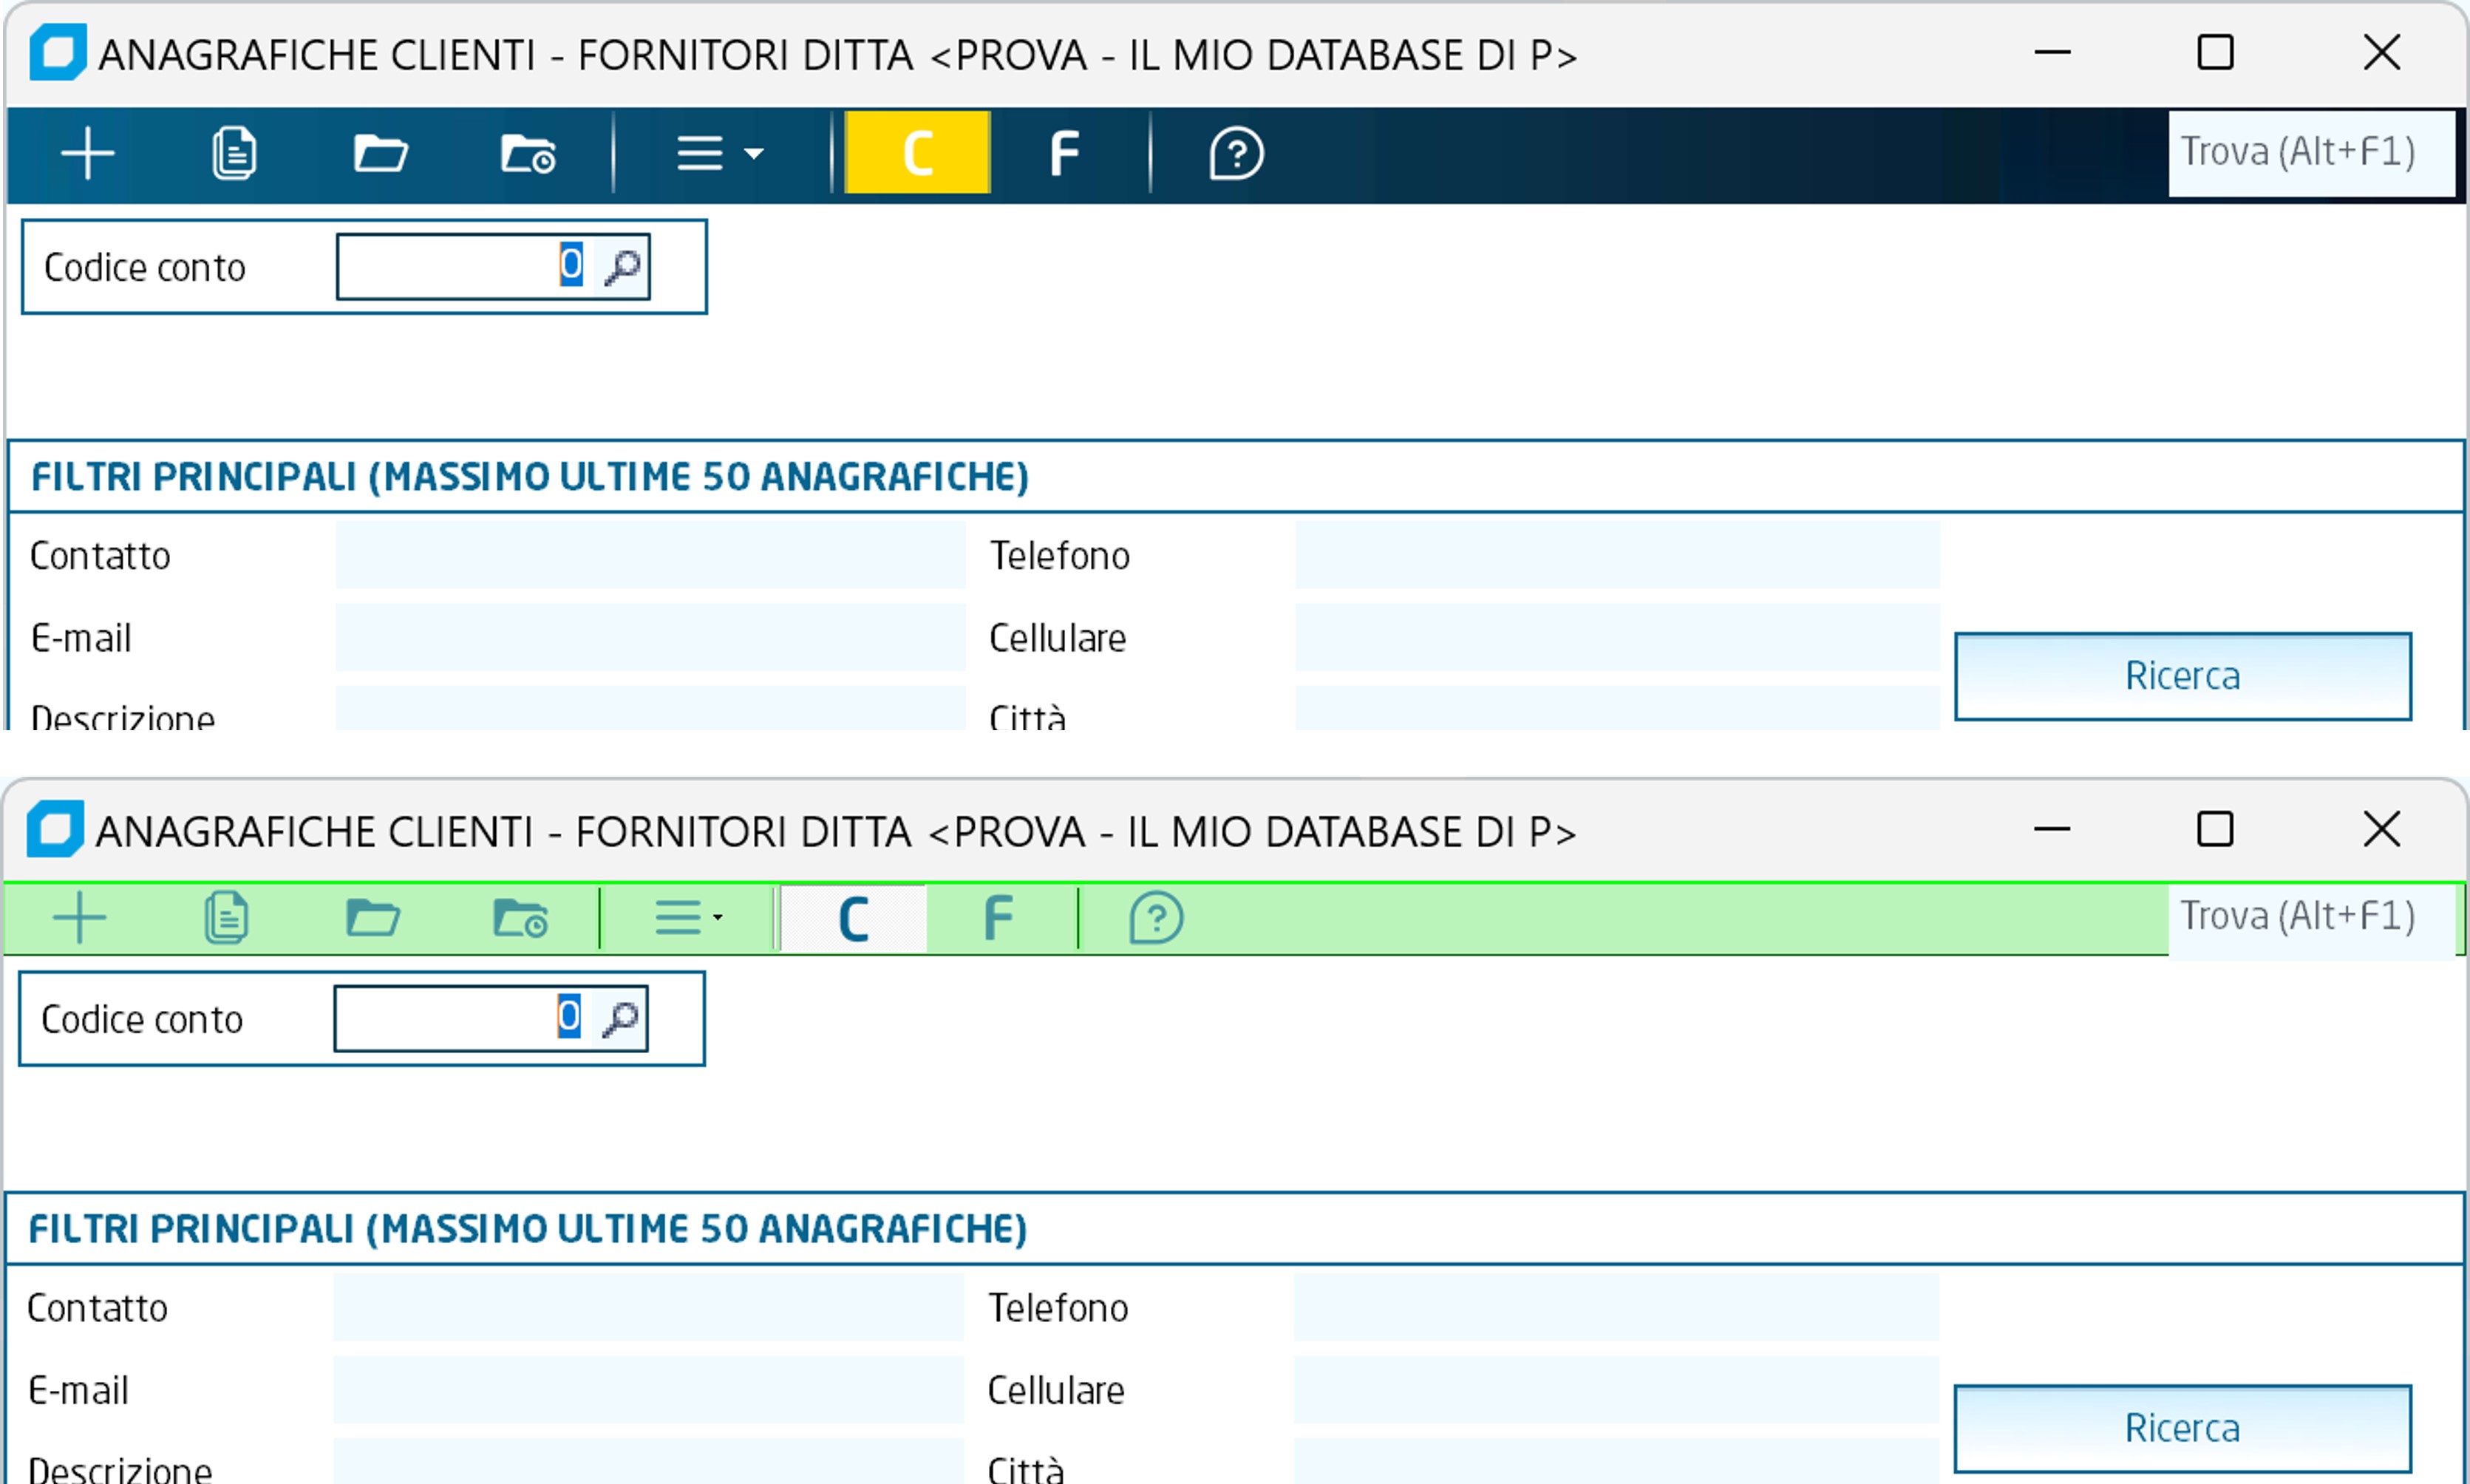The width and height of the screenshot is (2470, 1484).
Task: Click the open folder icon in dark blue toolbar
Action: click(381, 154)
